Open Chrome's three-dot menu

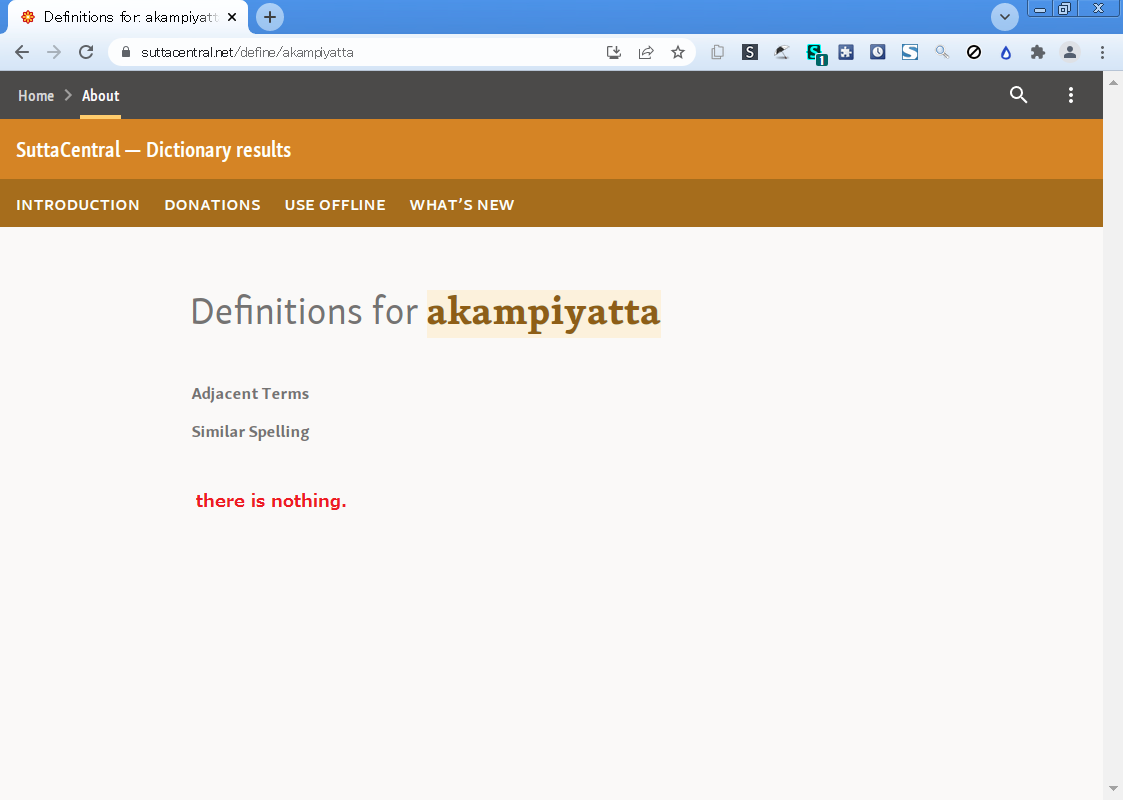pyautogui.click(x=1102, y=52)
